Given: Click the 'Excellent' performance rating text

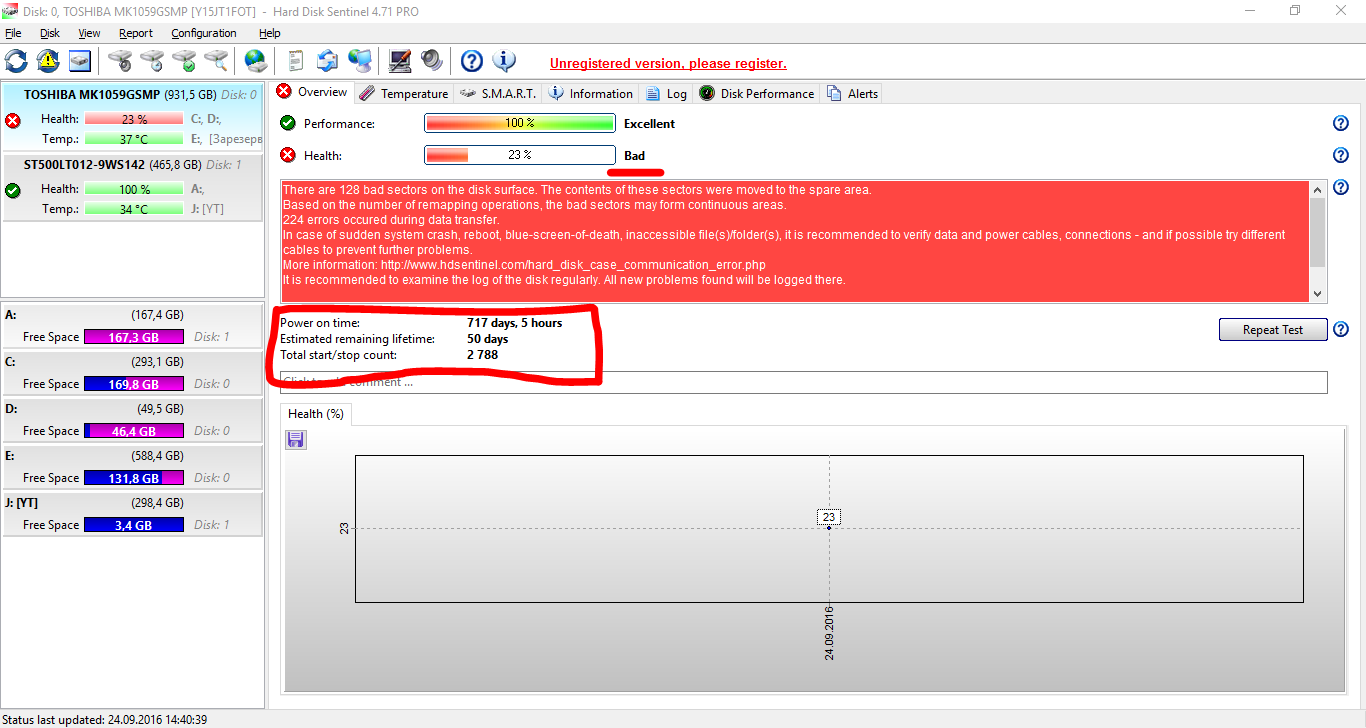Looking at the screenshot, I should (x=650, y=124).
